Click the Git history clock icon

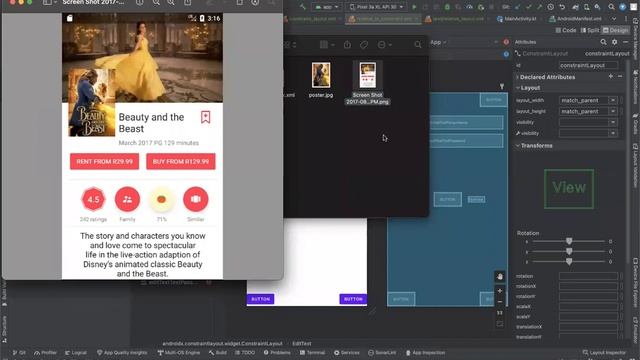click(551, 7)
